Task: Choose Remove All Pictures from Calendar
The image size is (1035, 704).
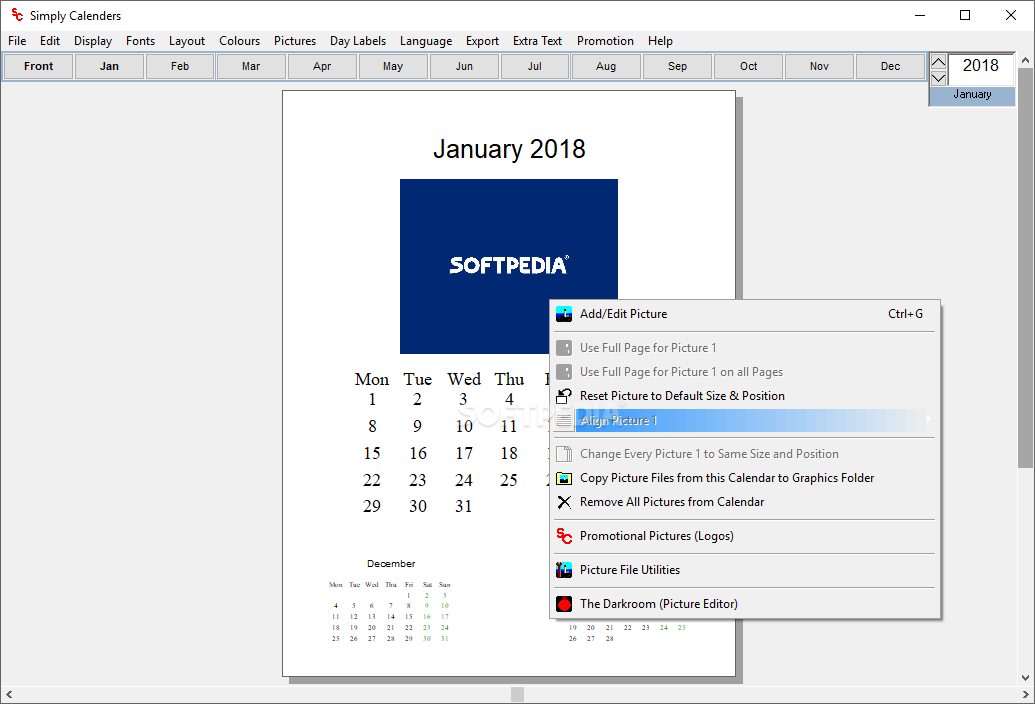Action: 672,502
